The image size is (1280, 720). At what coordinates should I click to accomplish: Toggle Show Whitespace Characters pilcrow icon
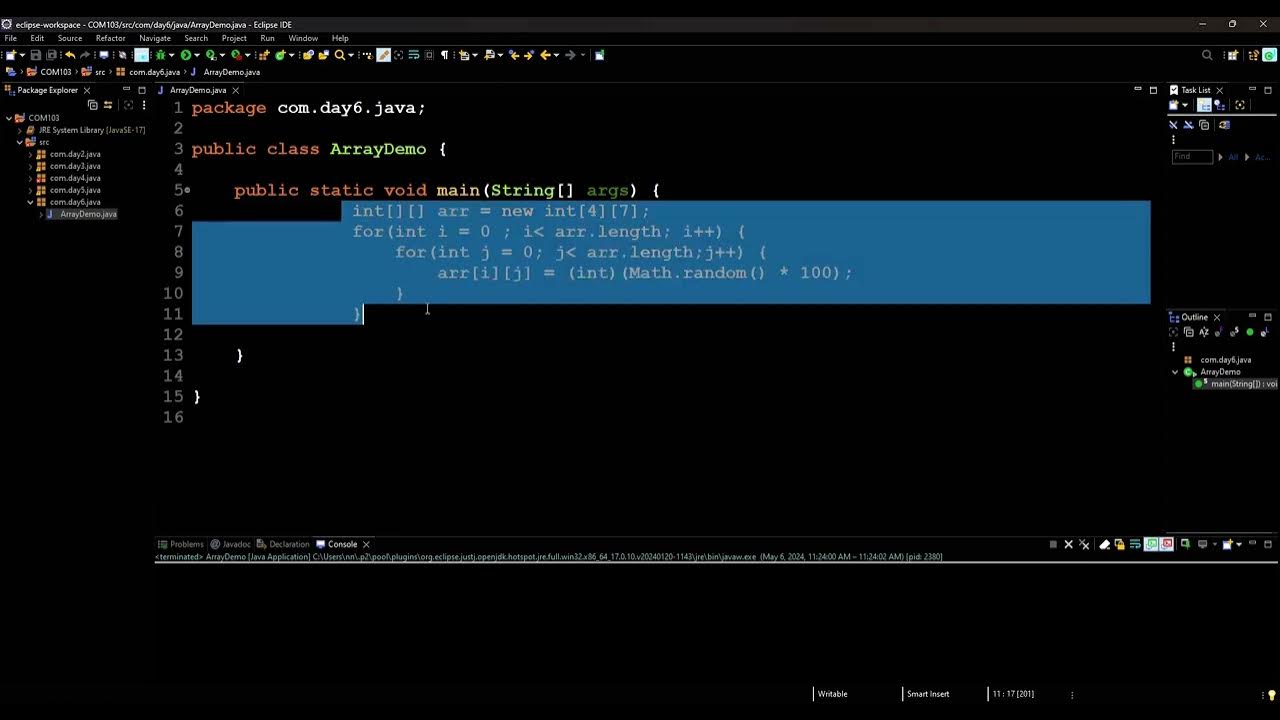click(x=444, y=55)
